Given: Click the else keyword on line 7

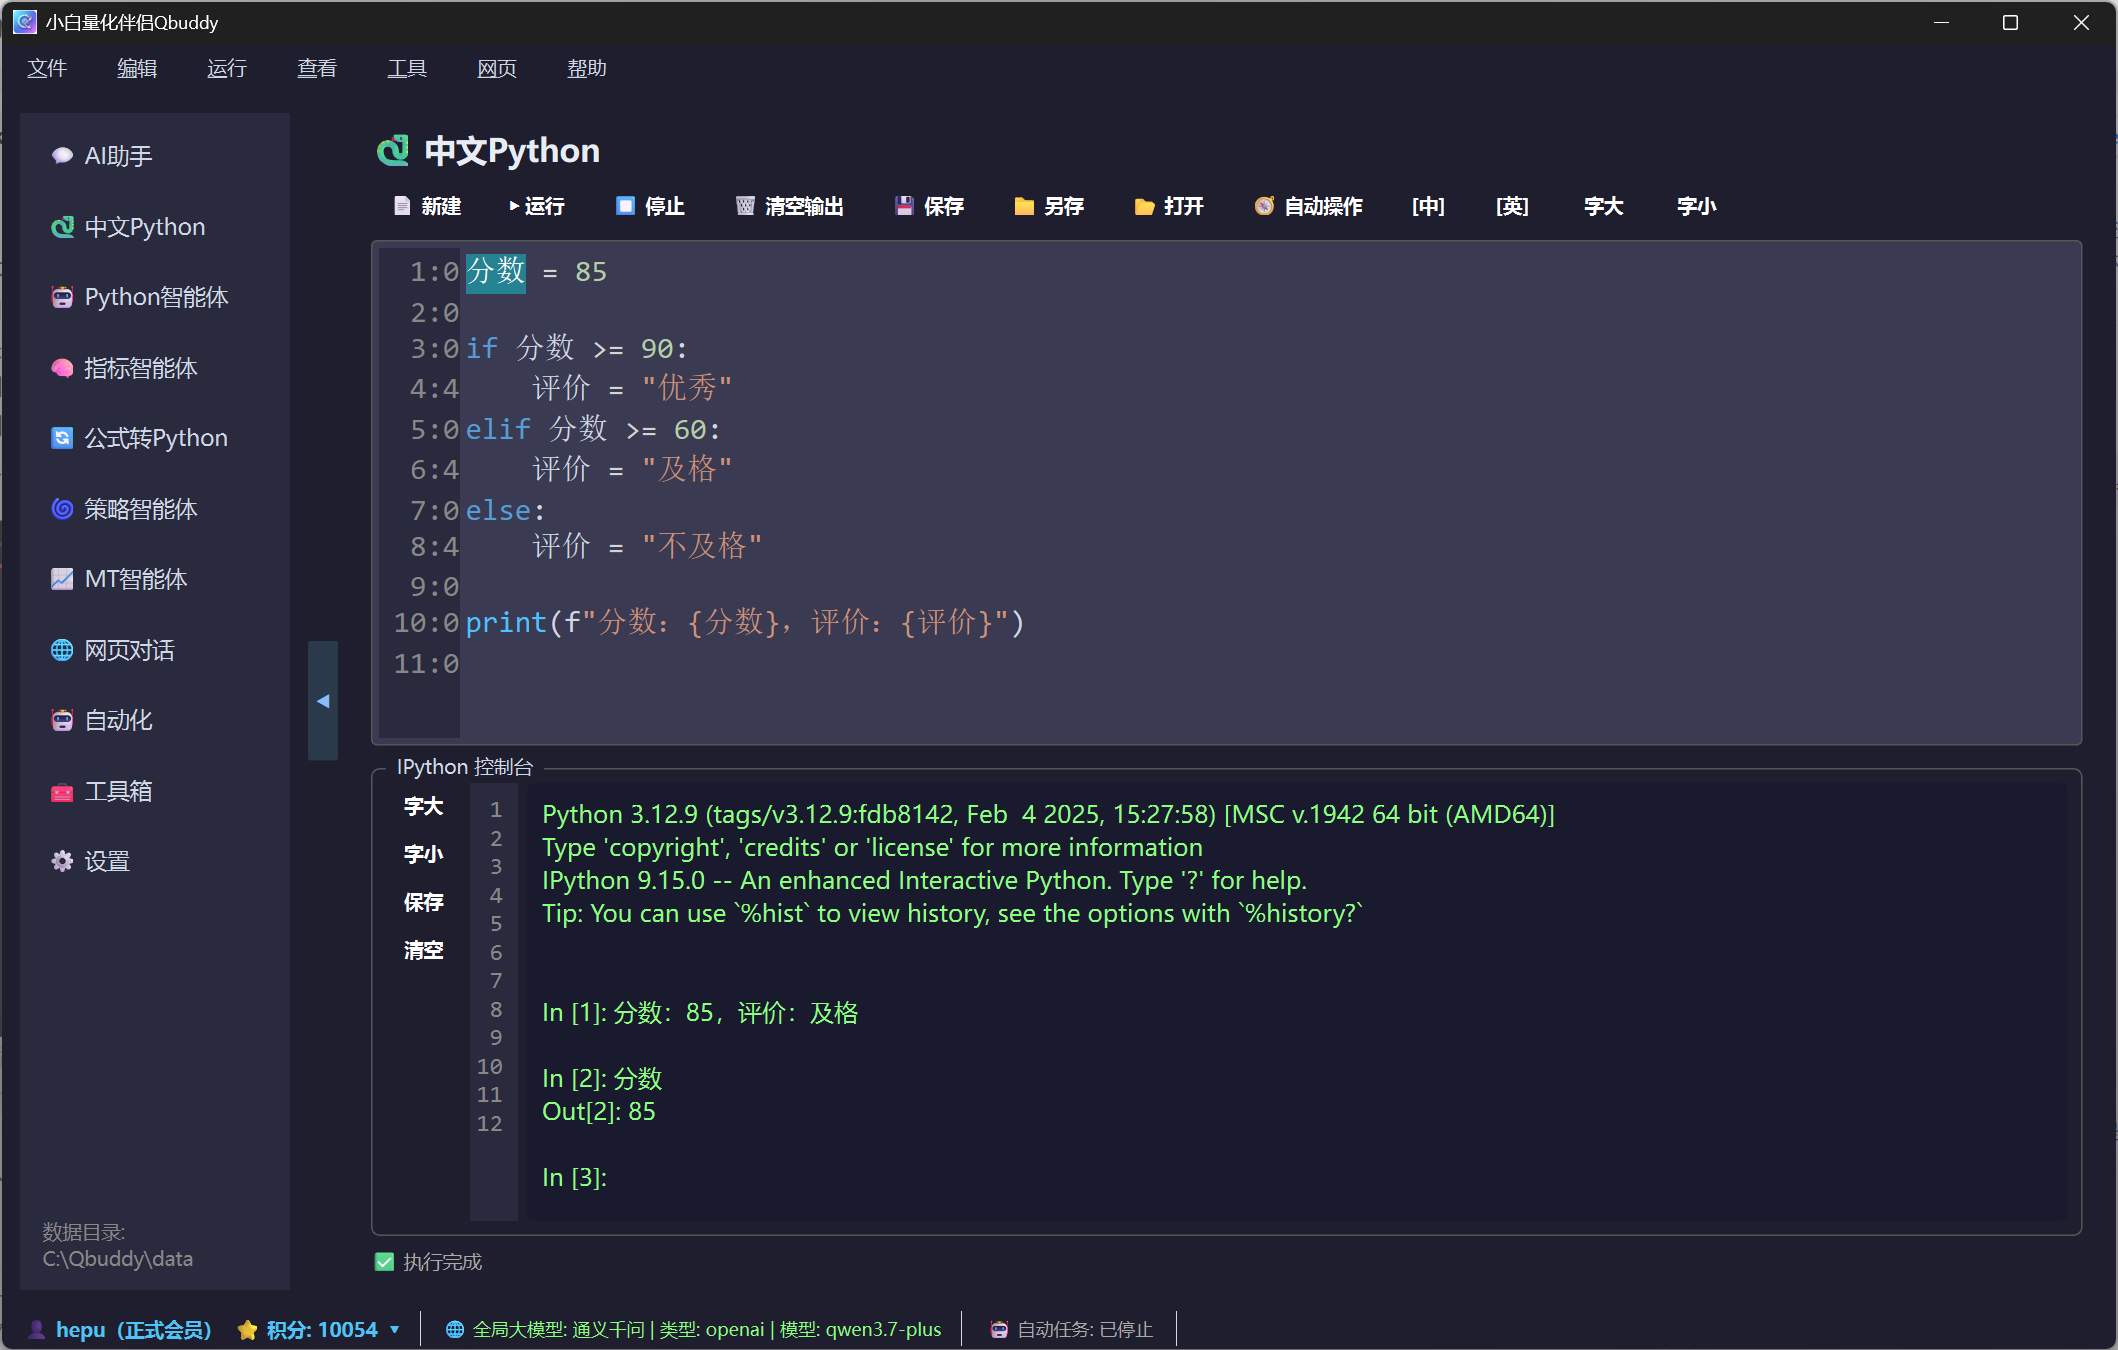Looking at the screenshot, I should [498, 511].
